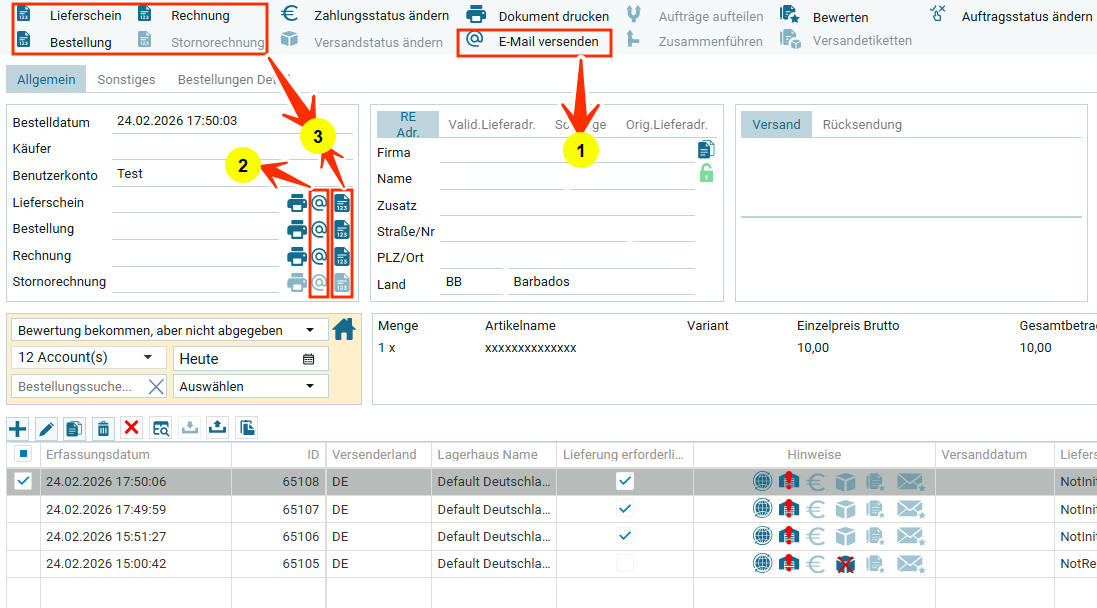Uncheck the row checkbox for order 65108
The height and width of the screenshot is (608, 1097).
[23, 481]
